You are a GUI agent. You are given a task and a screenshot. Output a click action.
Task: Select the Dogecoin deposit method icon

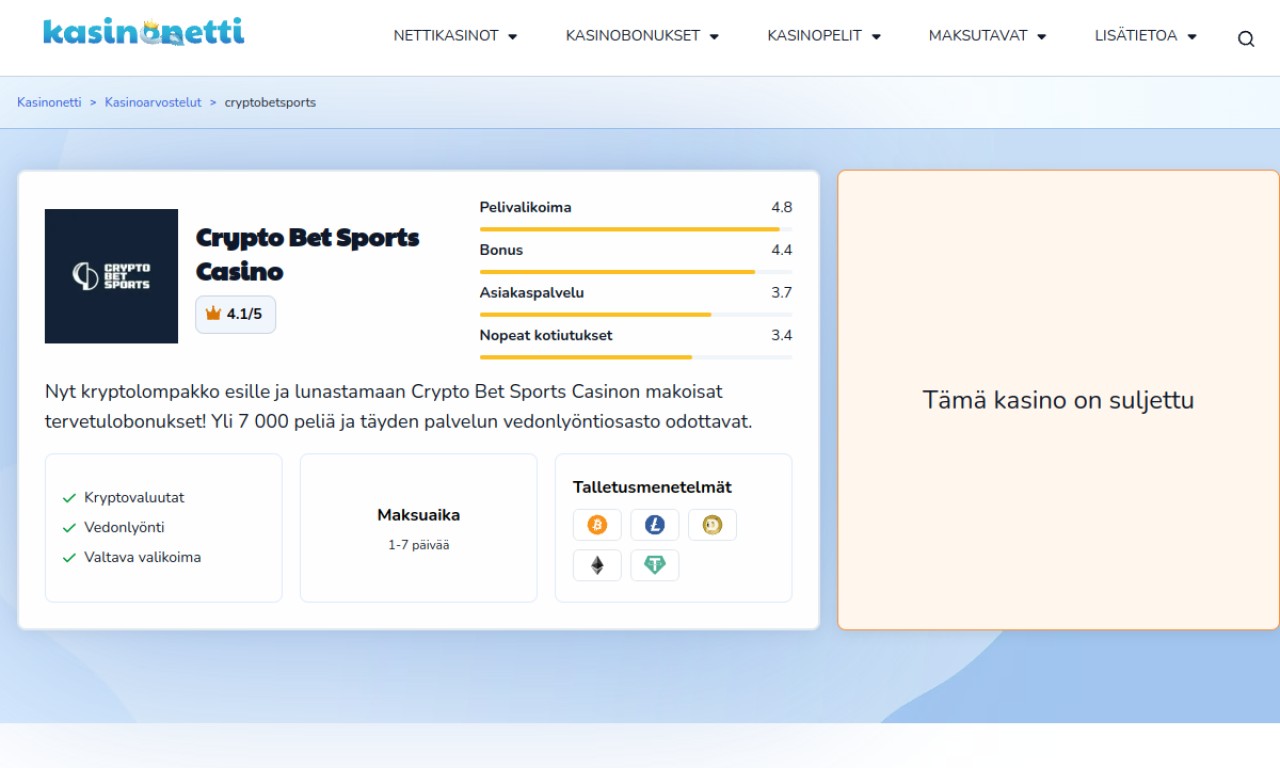click(x=712, y=525)
